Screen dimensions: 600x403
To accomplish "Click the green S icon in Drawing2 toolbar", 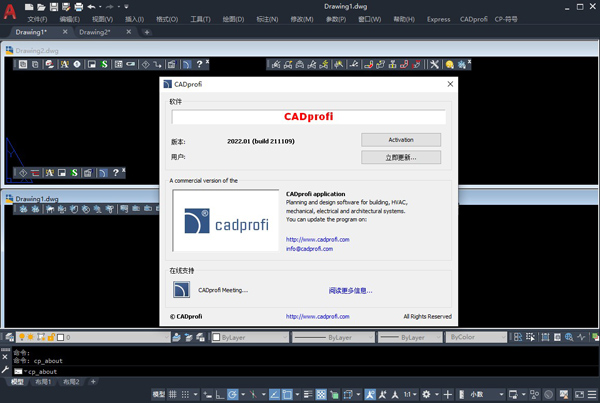I will pyautogui.click(x=104, y=64).
